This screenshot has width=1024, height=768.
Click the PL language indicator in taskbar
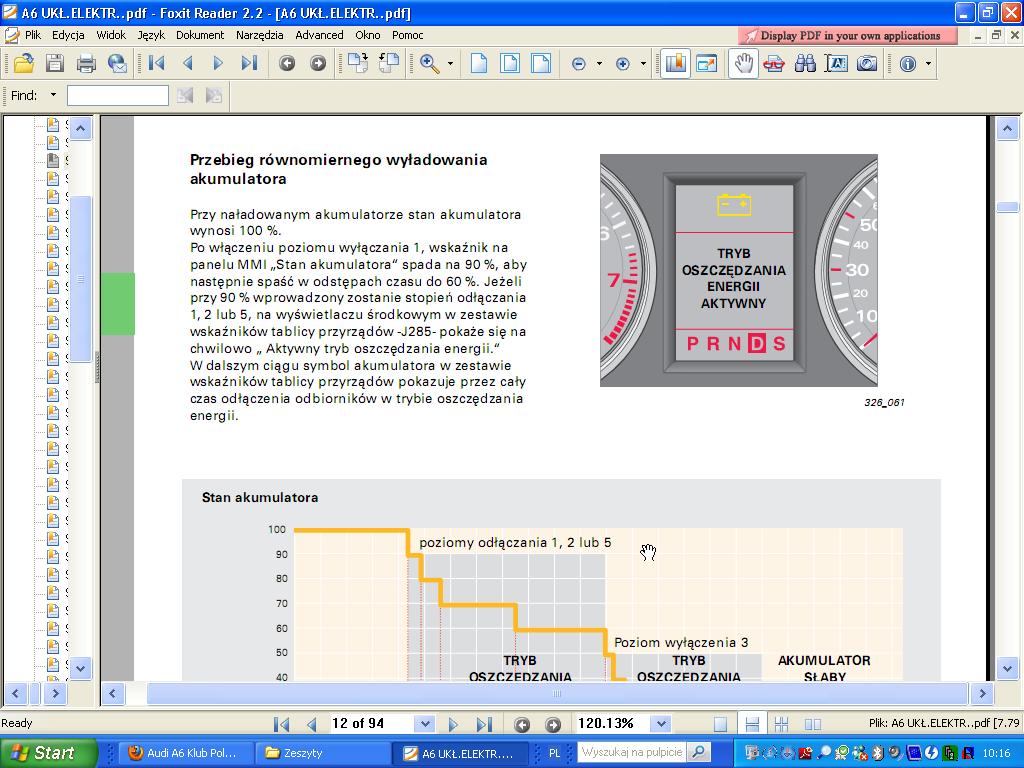(554, 753)
